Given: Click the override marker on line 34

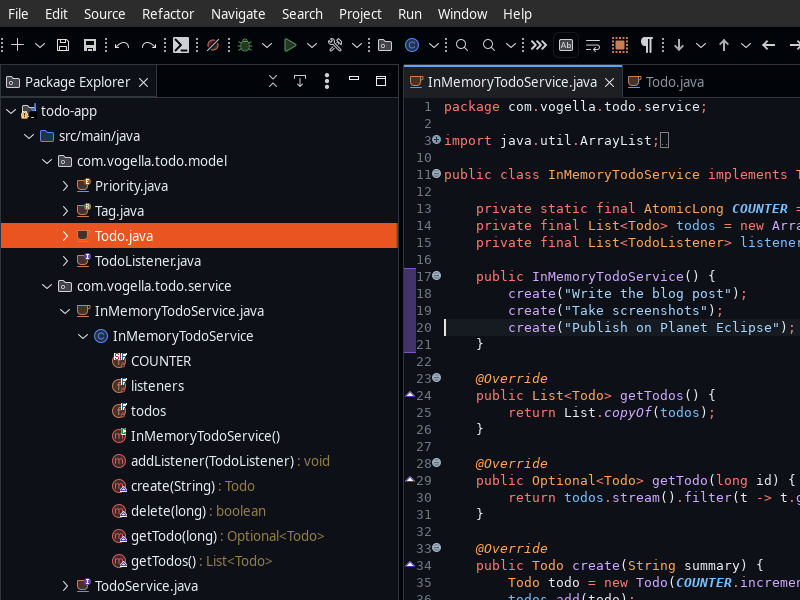Looking at the screenshot, I should [x=410, y=564].
